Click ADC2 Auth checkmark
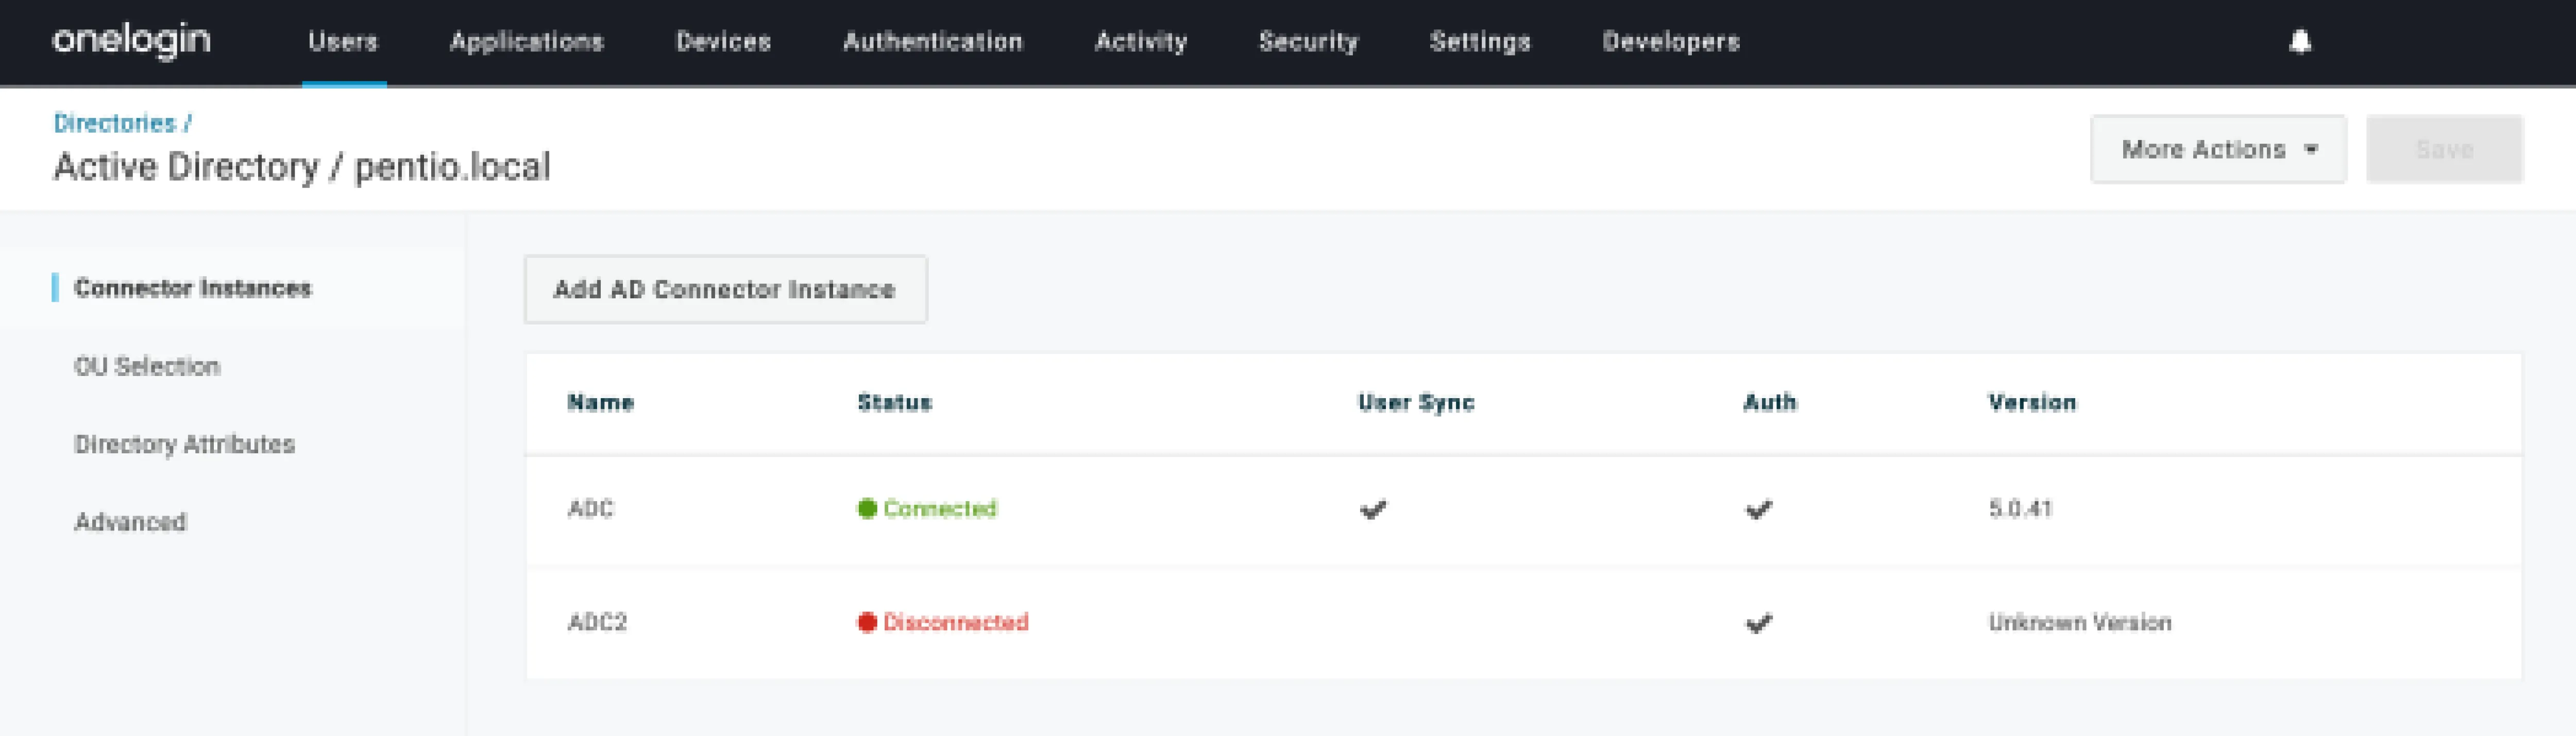Viewport: 2576px width, 736px height. (x=1758, y=623)
